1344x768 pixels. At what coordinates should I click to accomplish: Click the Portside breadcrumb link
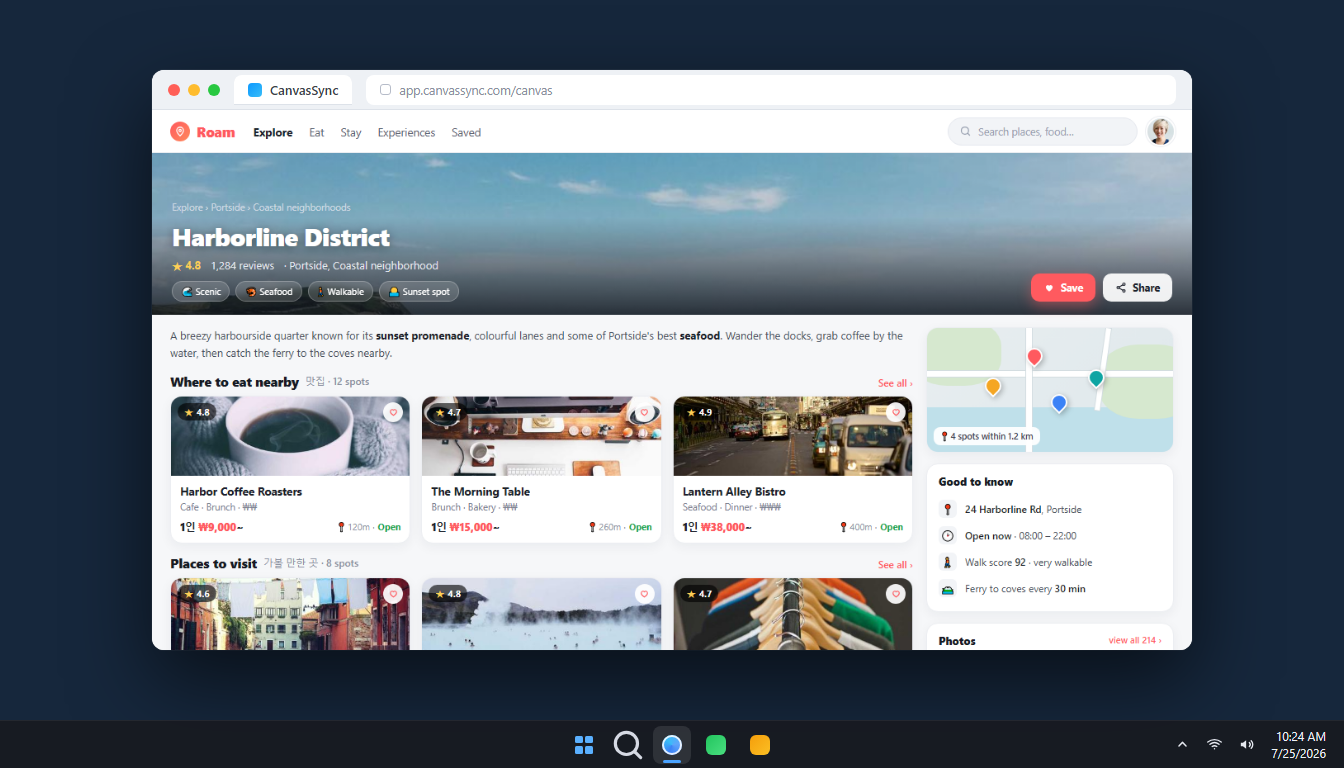(228, 208)
